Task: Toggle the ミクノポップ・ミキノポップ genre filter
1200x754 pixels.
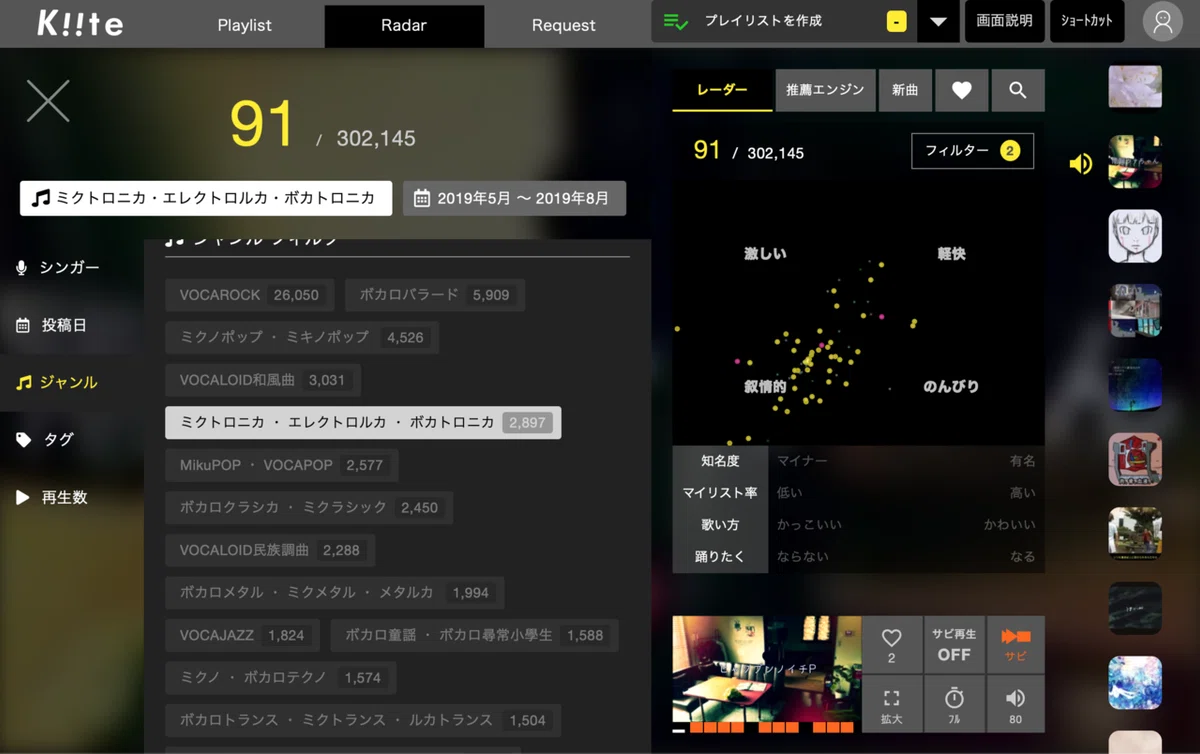Action: (x=301, y=337)
